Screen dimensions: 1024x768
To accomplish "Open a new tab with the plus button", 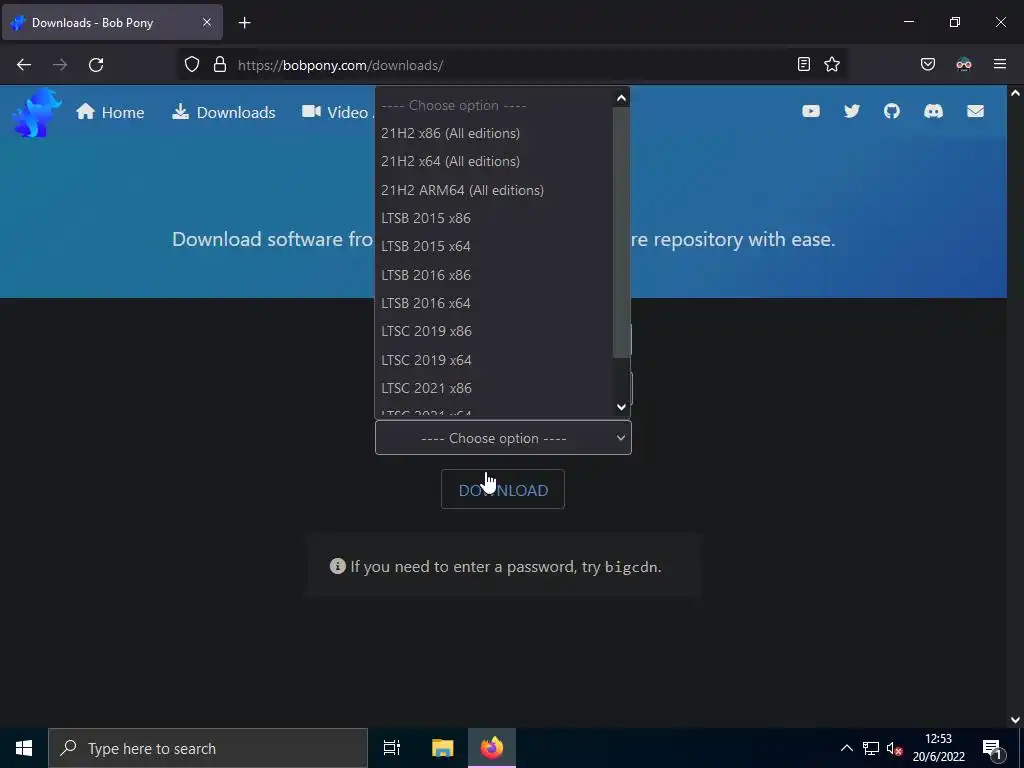I will pos(245,23).
